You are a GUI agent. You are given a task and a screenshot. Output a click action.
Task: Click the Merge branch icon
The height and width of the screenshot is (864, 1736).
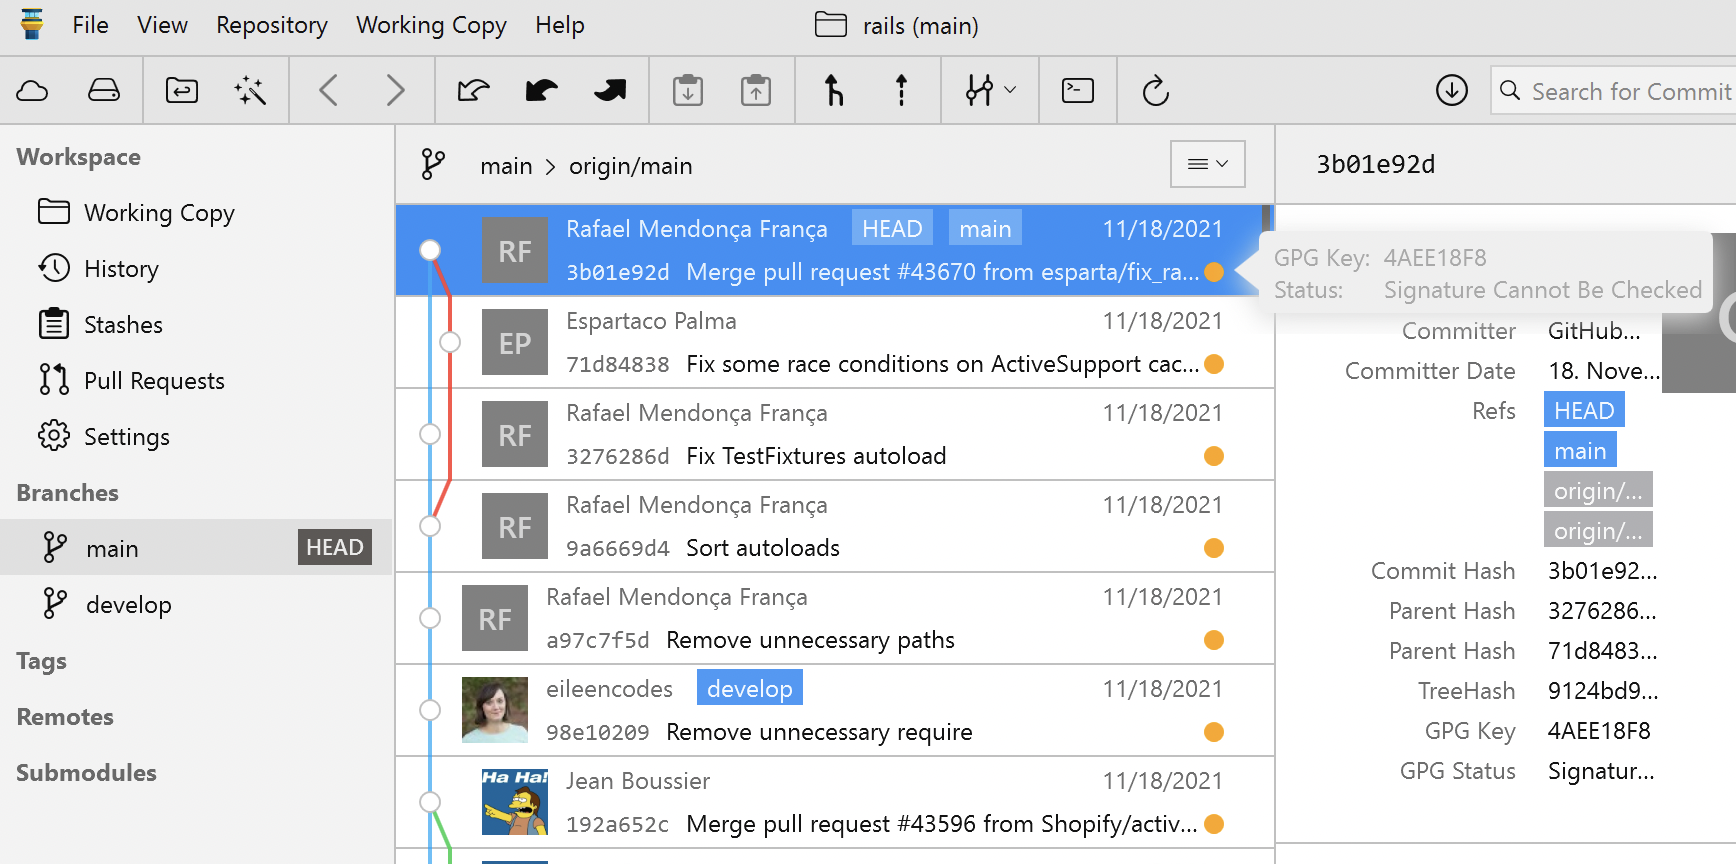833,91
